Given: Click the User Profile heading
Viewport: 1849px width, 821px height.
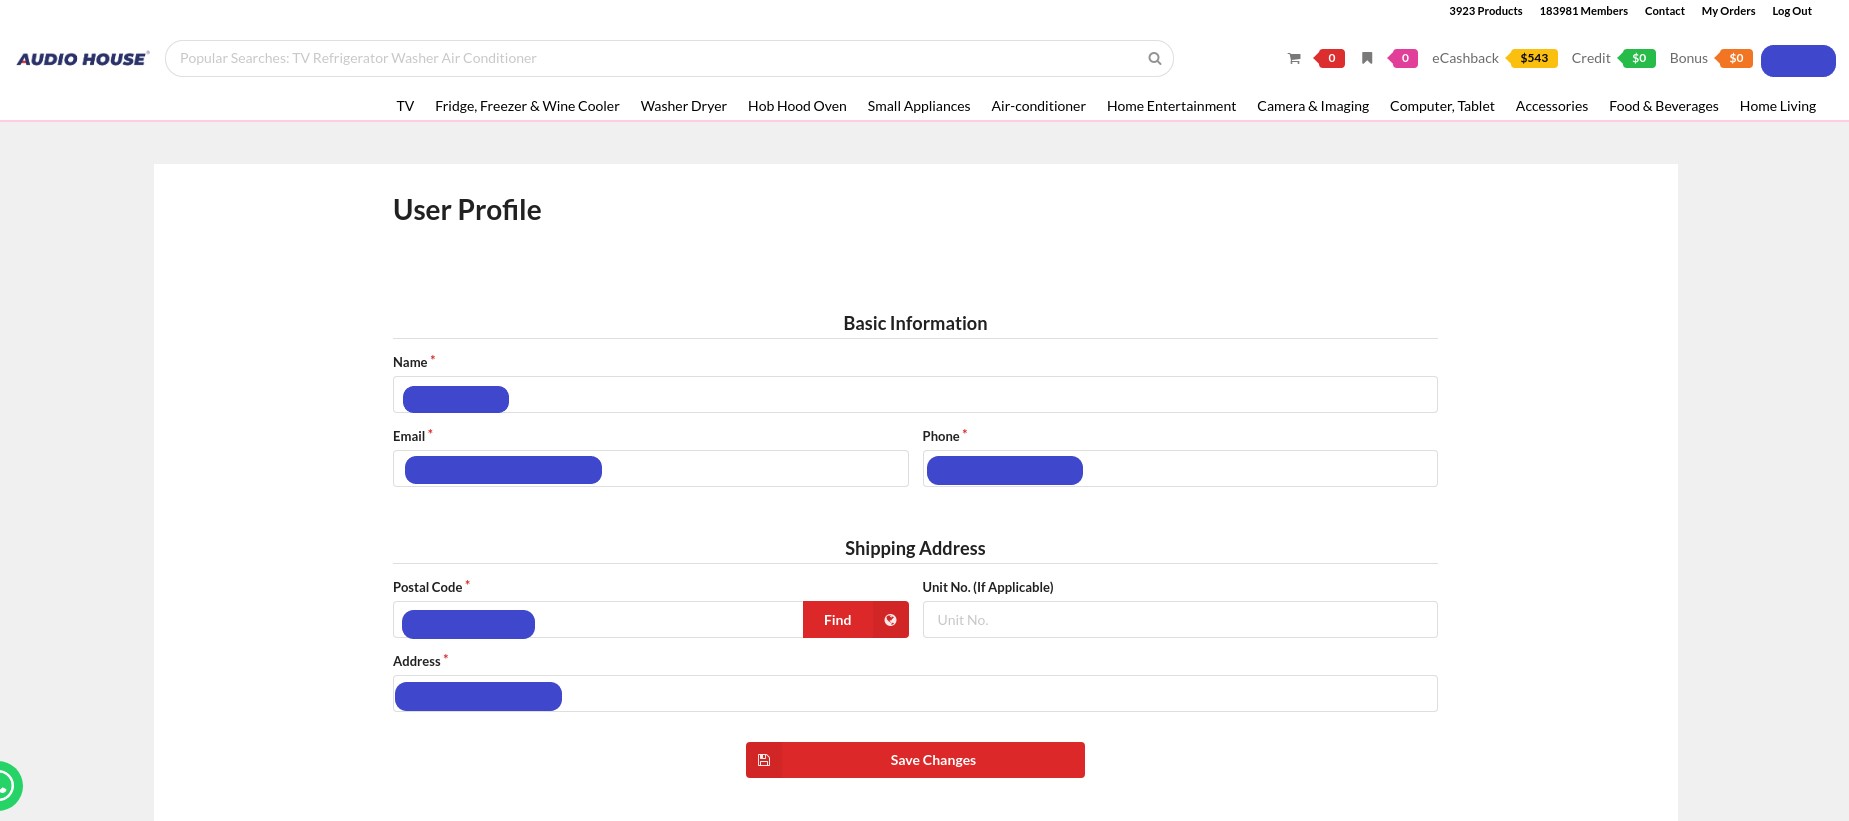Looking at the screenshot, I should (467, 210).
